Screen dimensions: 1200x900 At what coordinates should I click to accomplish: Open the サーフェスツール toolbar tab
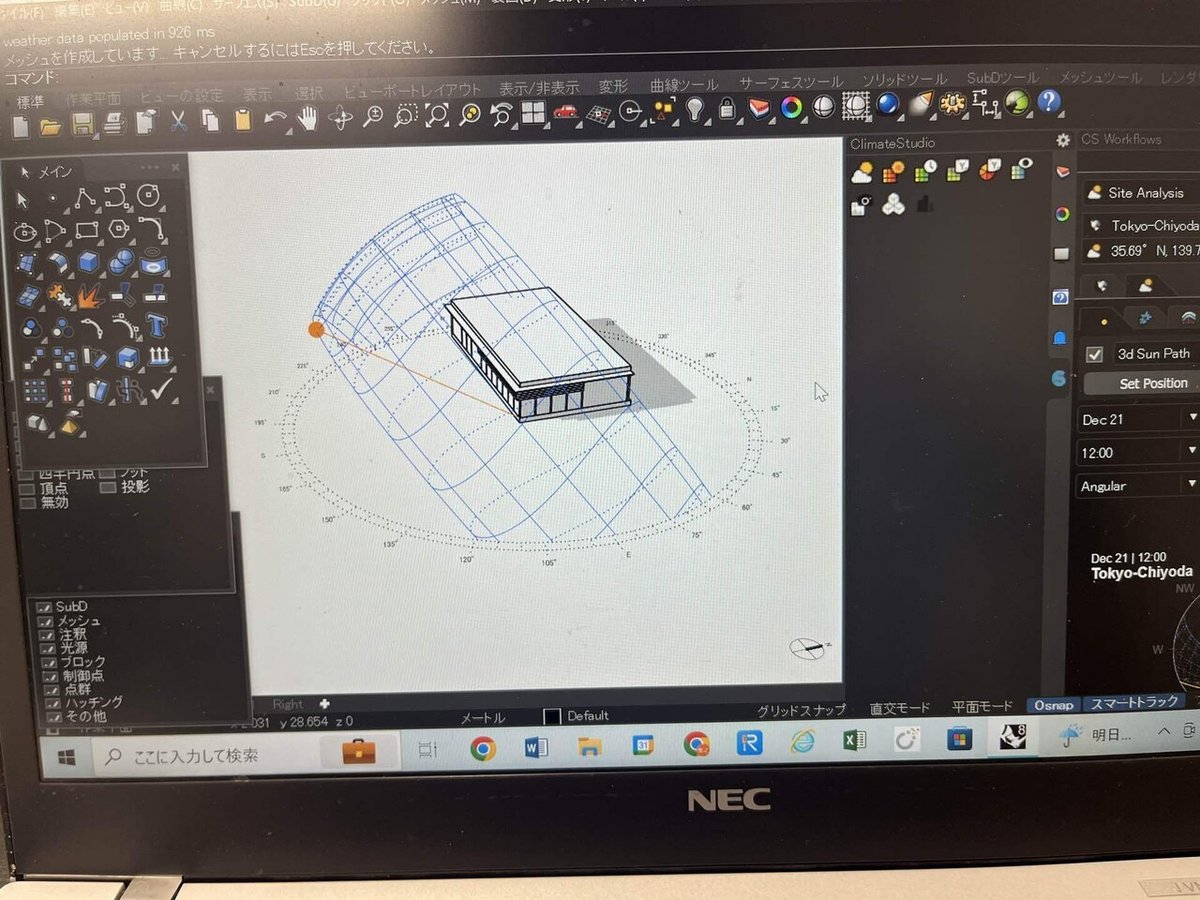point(790,82)
